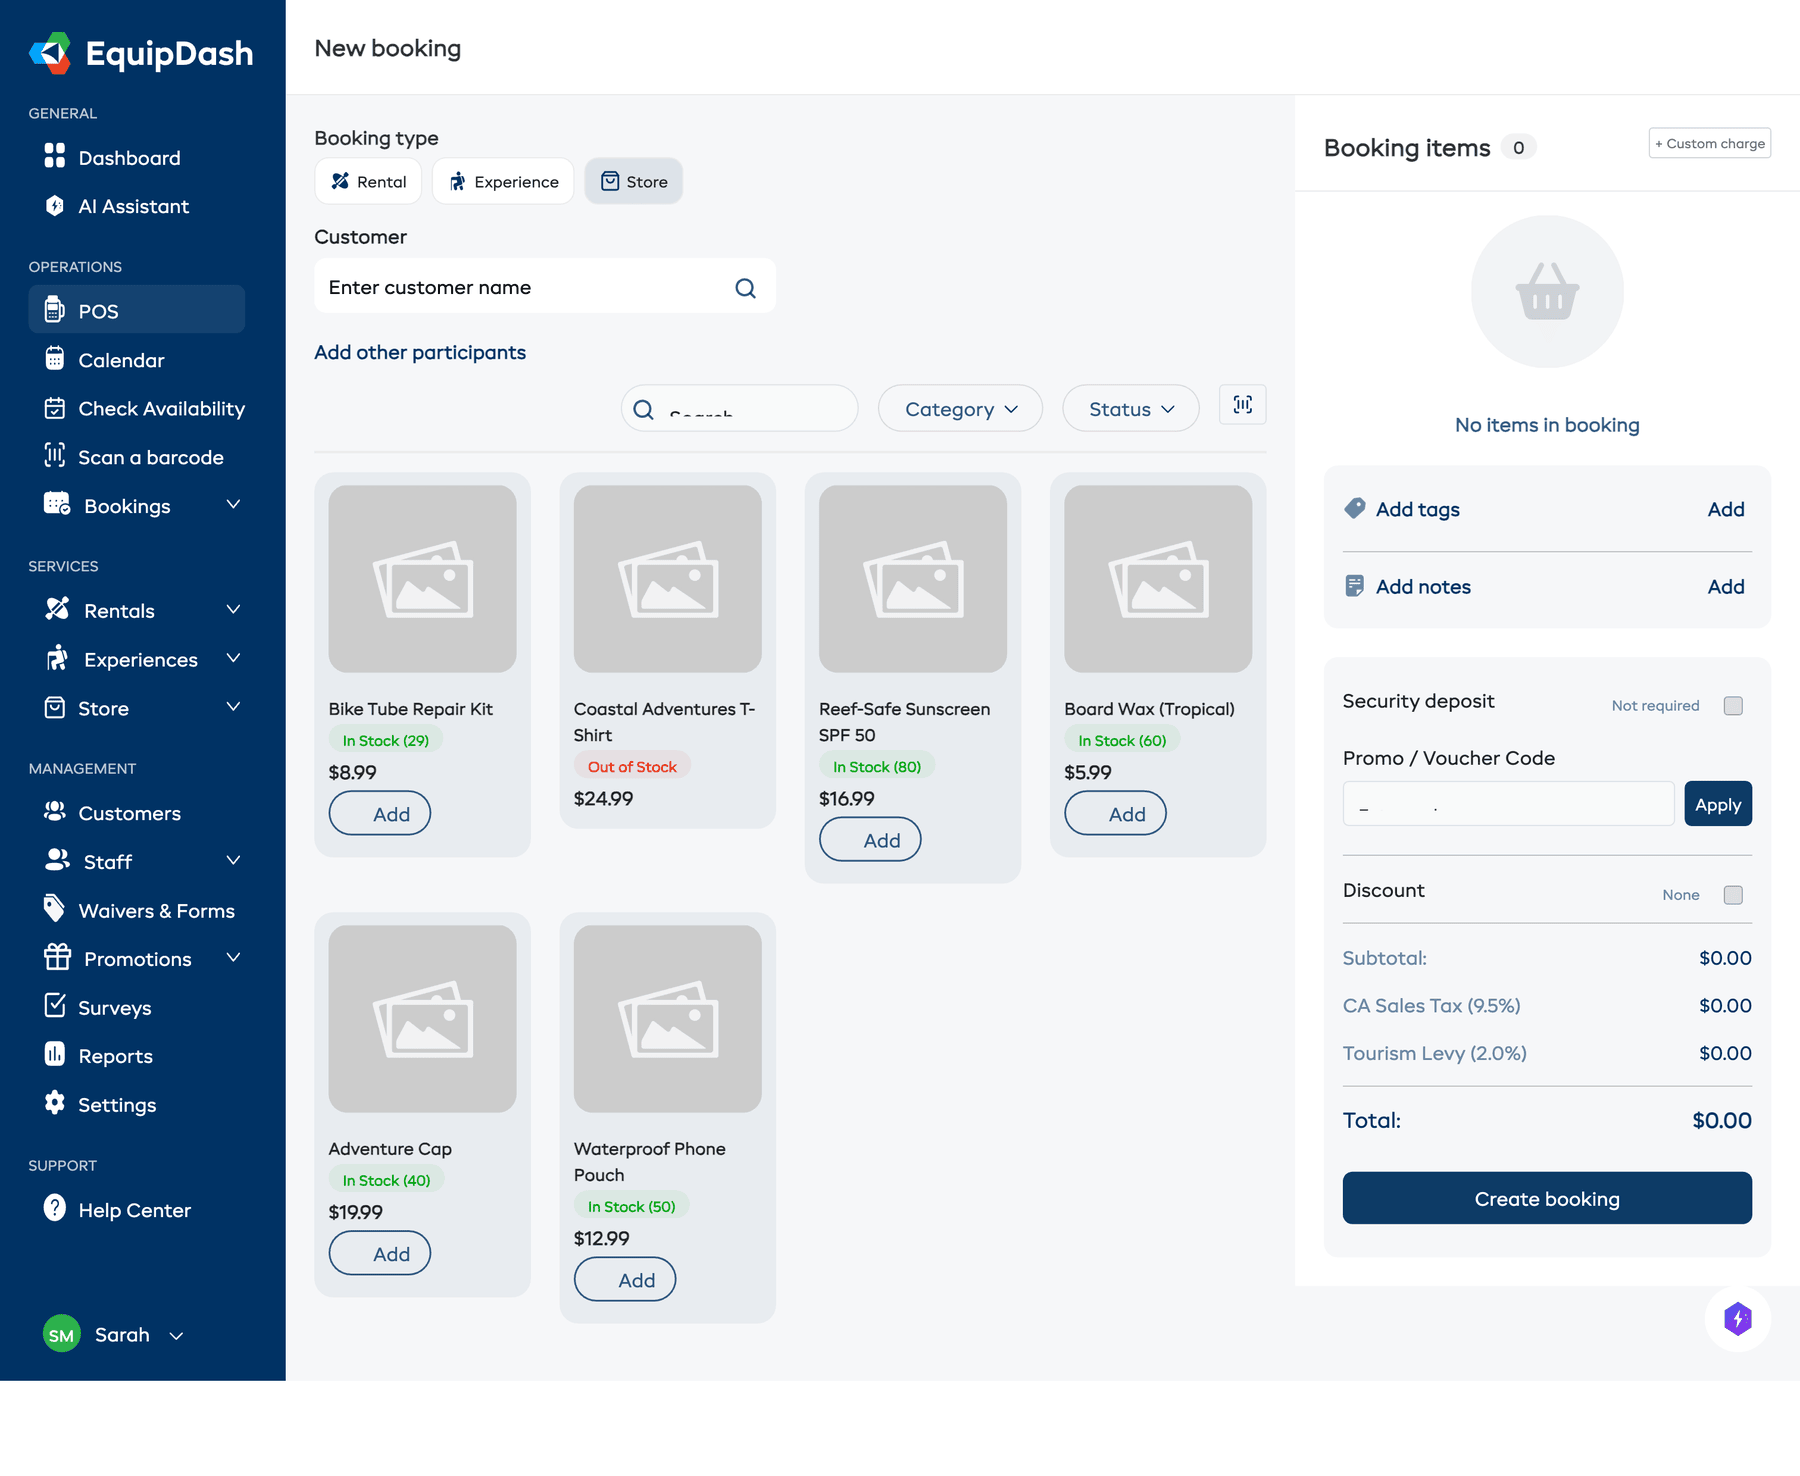The height and width of the screenshot is (1476, 1800).
Task: Open the Category dropdown
Action: [959, 408]
